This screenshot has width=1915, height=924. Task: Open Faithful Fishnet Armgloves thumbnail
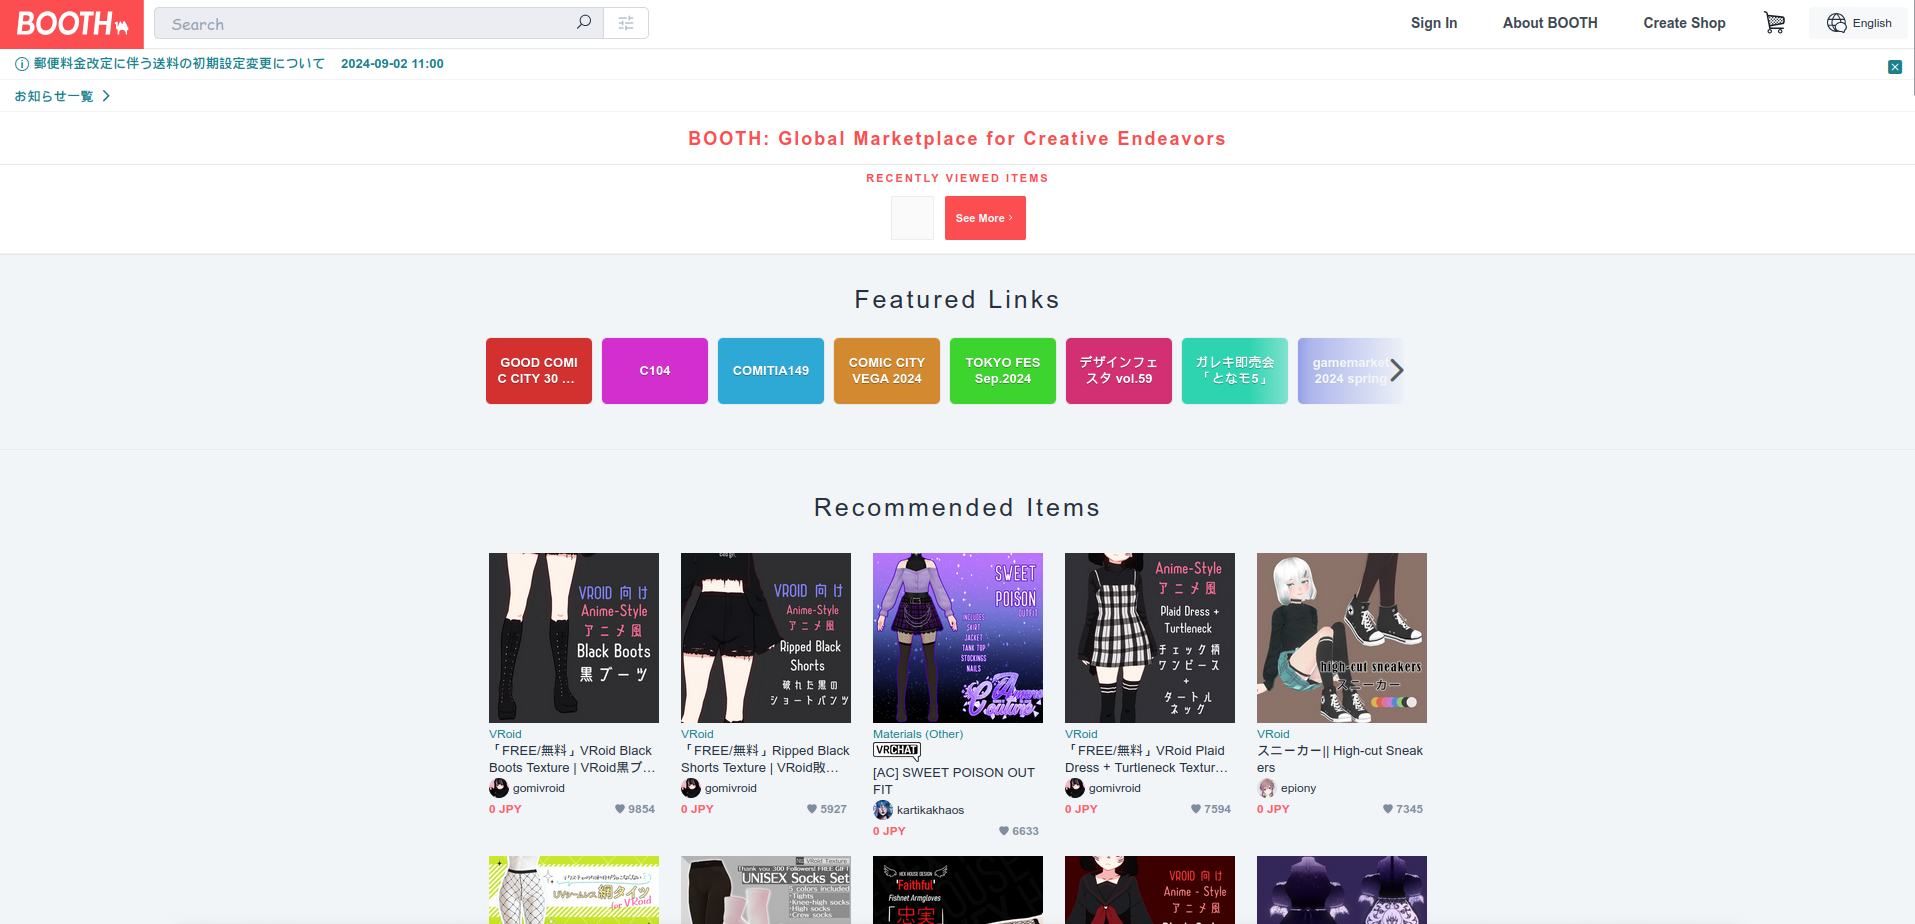click(958, 890)
